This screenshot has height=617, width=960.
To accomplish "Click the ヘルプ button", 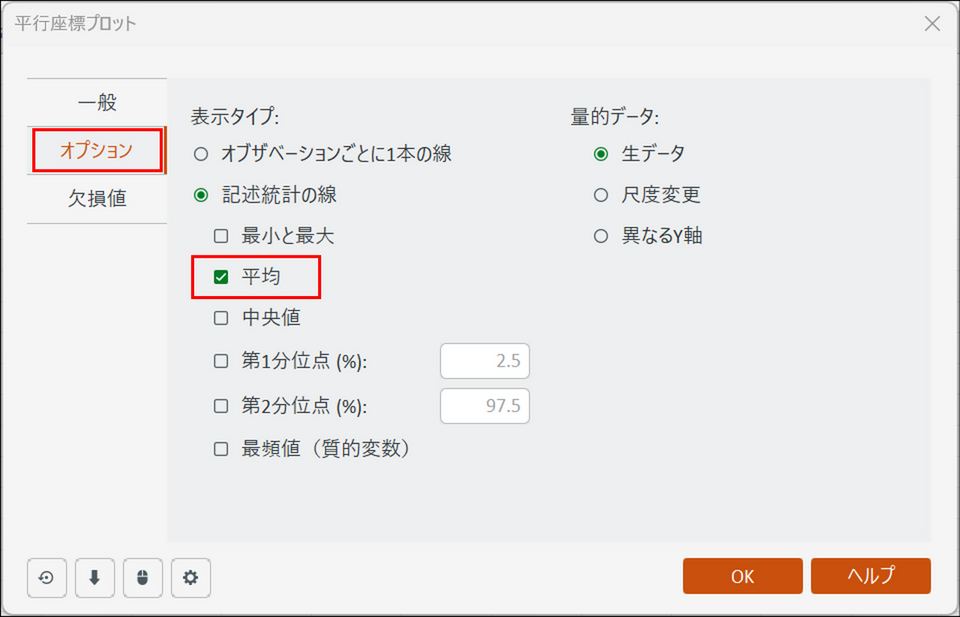I will (870, 576).
